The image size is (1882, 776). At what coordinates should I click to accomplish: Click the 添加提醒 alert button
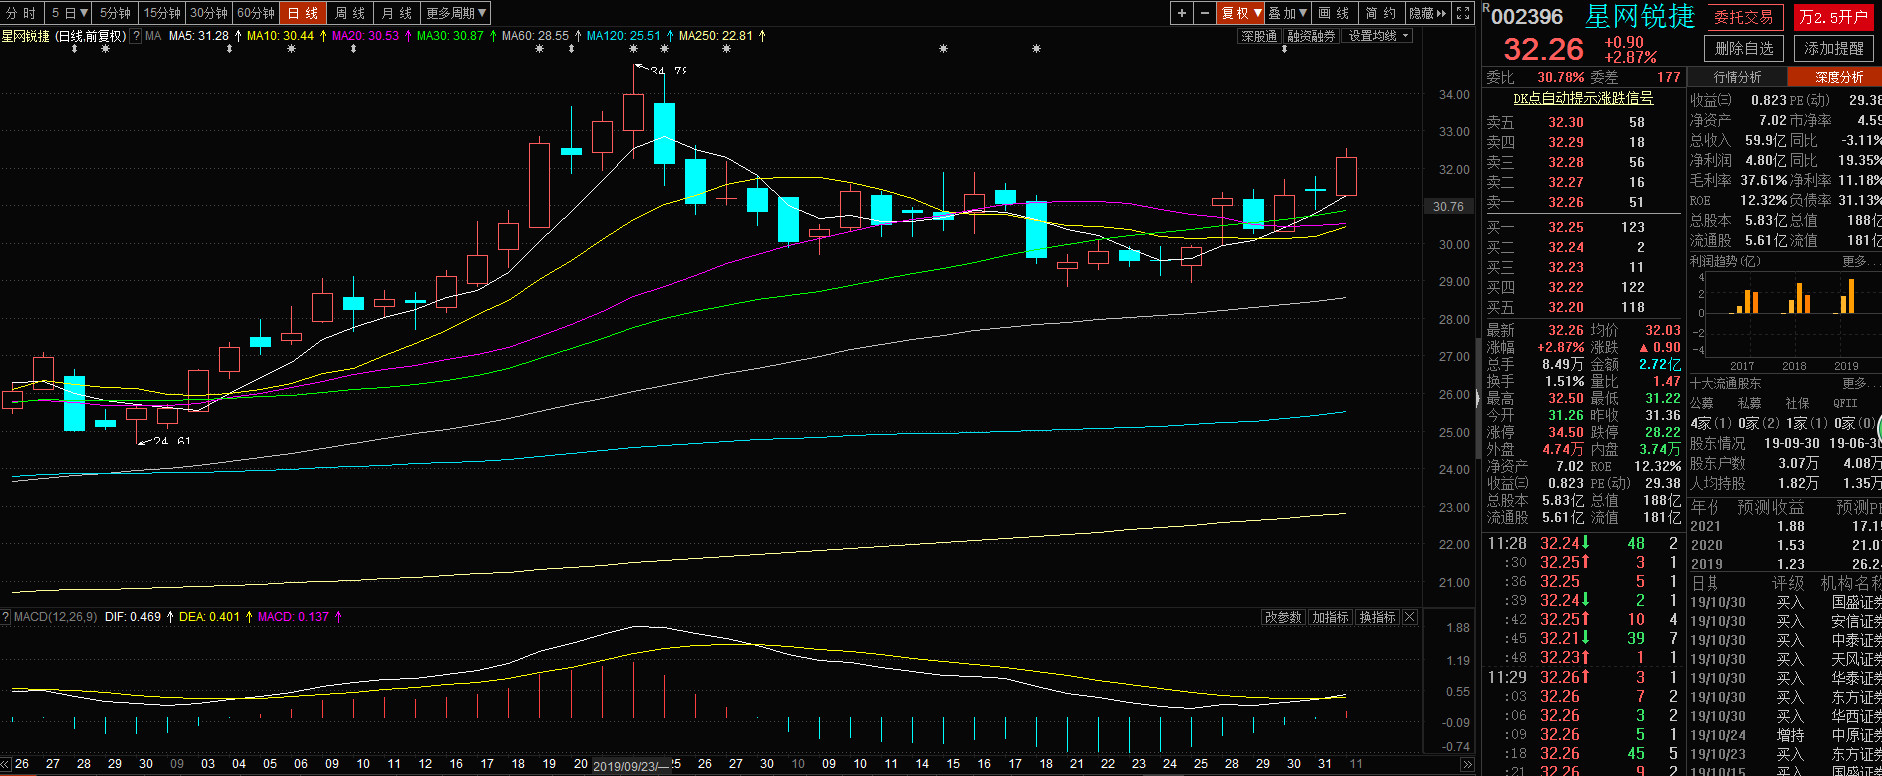[x=1834, y=48]
